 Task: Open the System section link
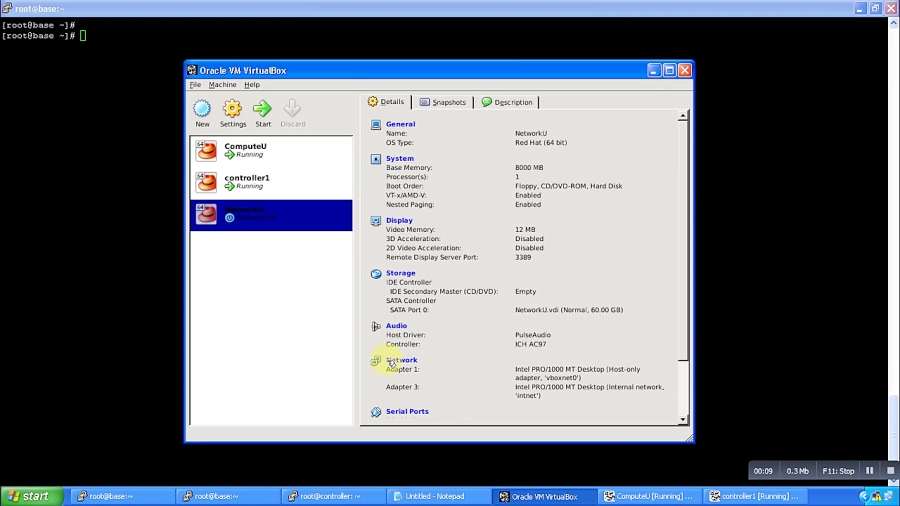[x=399, y=158]
